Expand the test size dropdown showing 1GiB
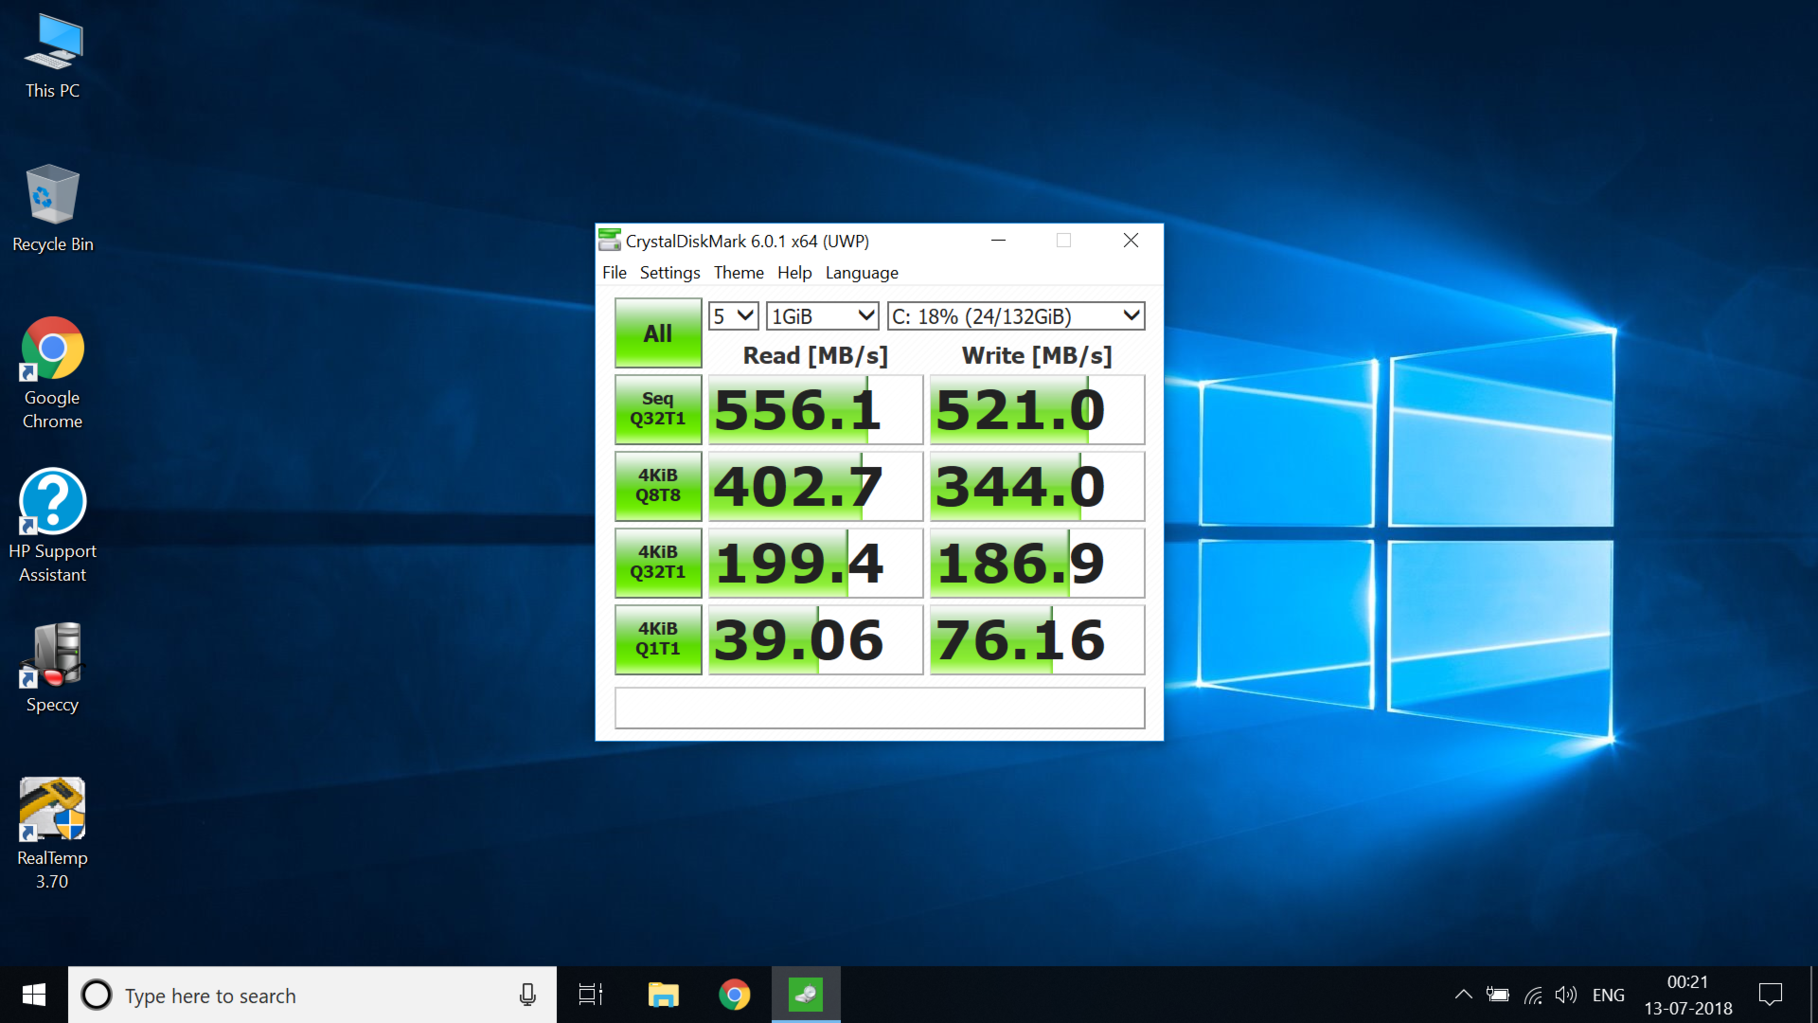 tap(822, 316)
